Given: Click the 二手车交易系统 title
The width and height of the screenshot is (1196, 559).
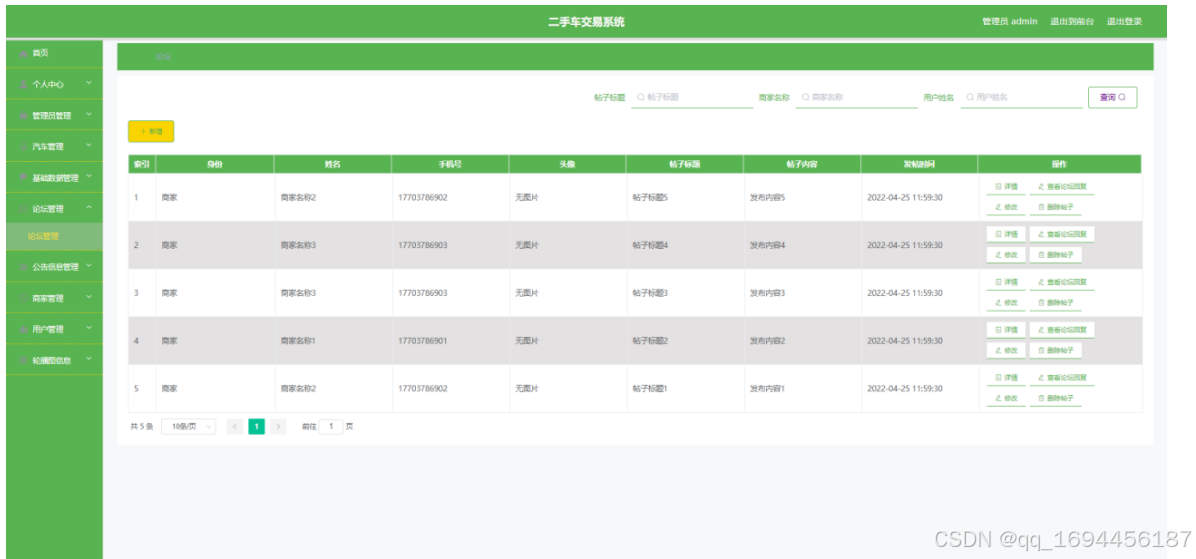Looking at the screenshot, I should tap(587, 22).
